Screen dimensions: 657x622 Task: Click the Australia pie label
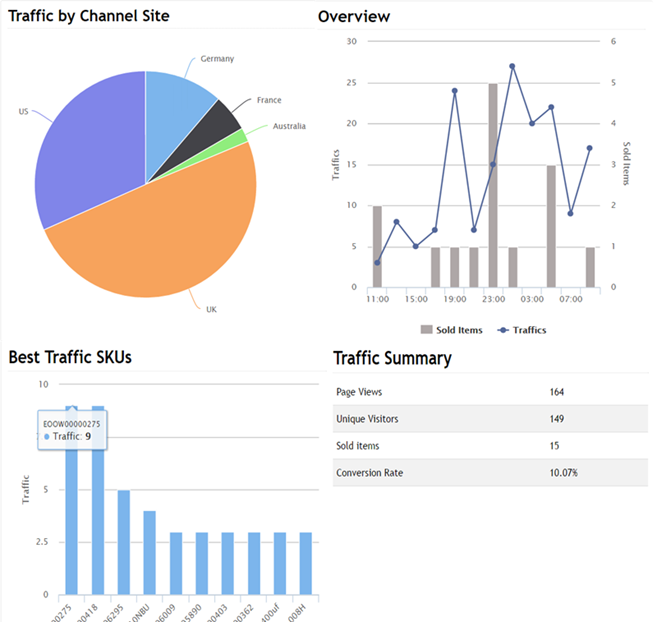[x=289, y=126]
